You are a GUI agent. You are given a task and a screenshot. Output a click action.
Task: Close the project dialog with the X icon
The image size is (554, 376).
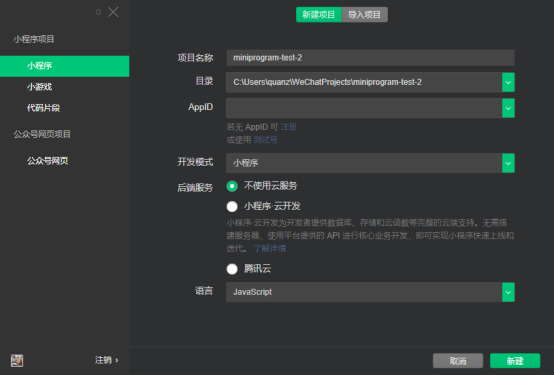point(113,12)
